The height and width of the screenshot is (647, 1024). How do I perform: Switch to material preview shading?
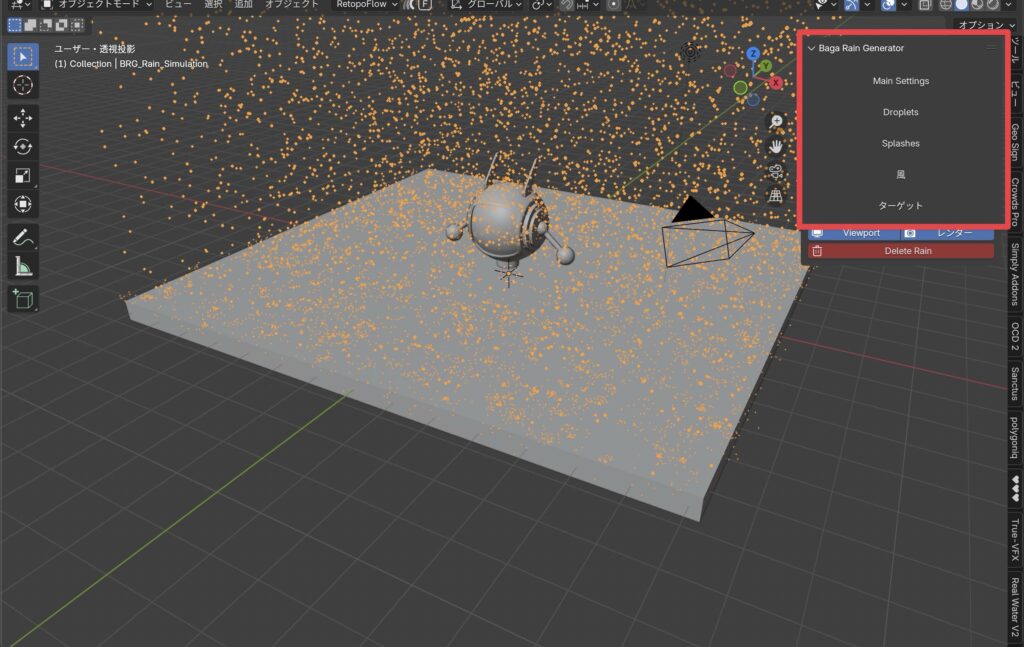click(977, 5)
